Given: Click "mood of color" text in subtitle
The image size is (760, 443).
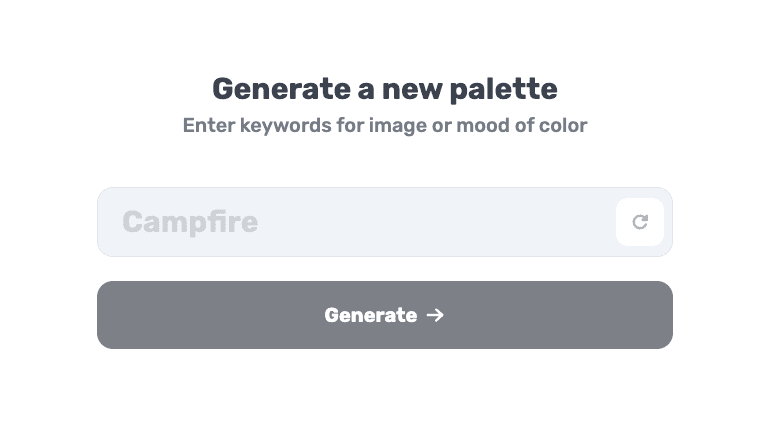Looking at the screenshot, I should pos(522,126).
